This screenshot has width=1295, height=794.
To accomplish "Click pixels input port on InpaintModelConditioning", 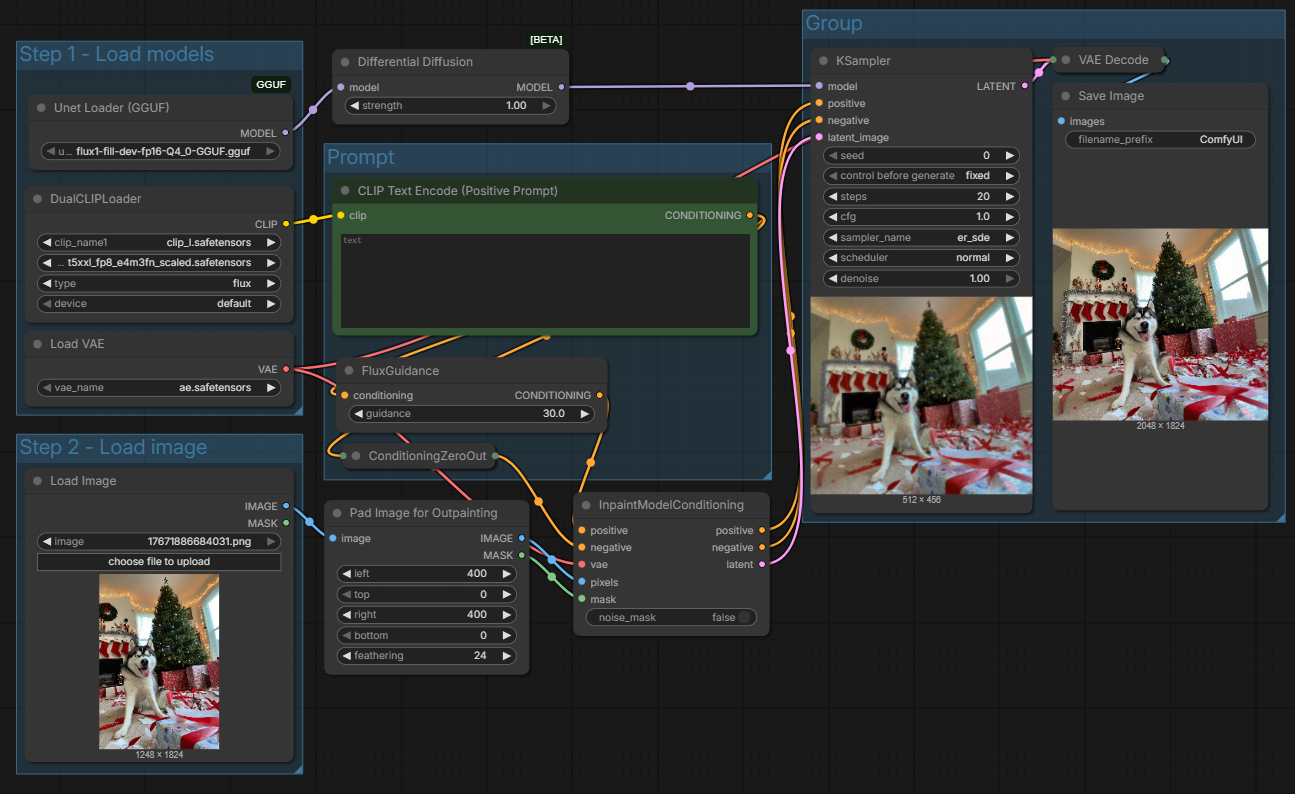I will (x=582, y=582).
